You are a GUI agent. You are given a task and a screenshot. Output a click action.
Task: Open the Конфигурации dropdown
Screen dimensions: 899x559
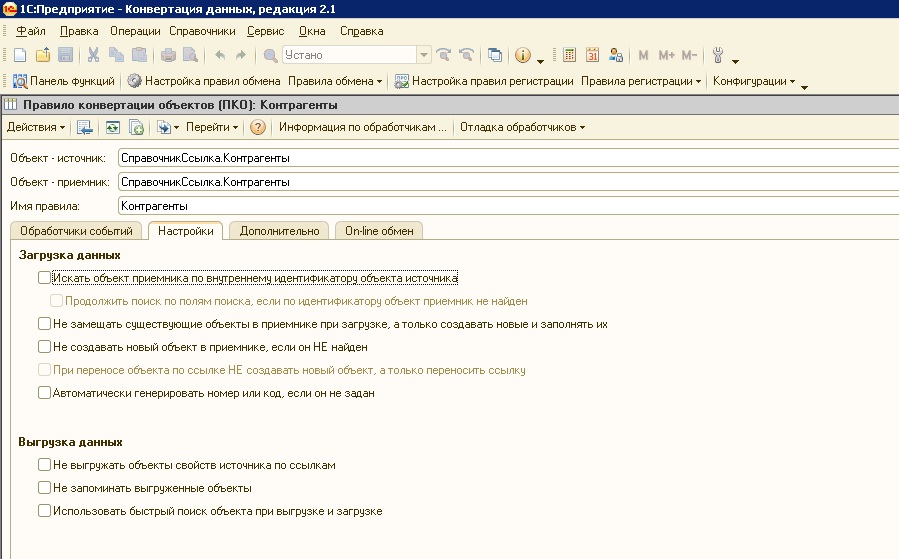[x=754, y=81]
